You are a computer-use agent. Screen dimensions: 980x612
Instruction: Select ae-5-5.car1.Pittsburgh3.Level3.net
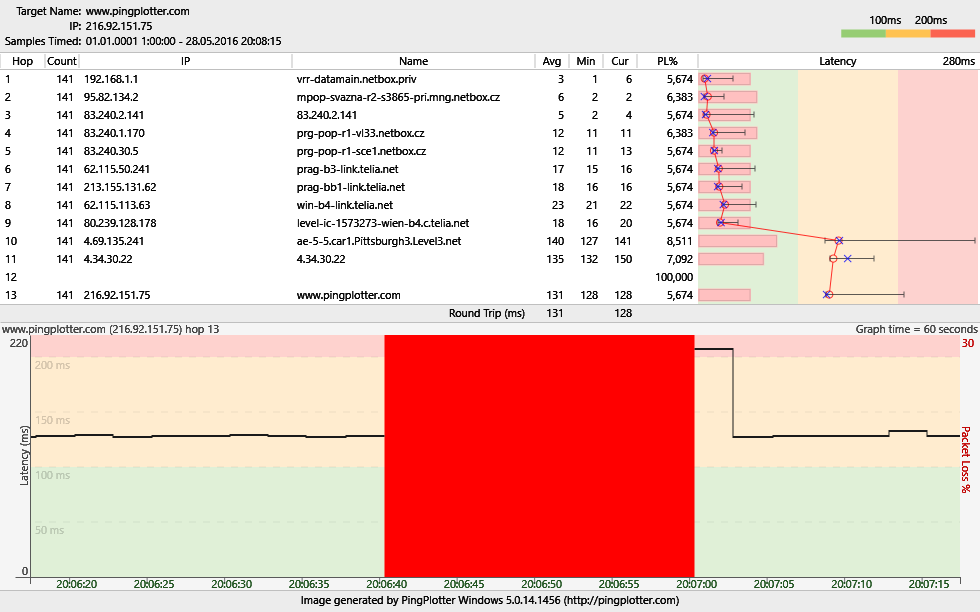[x=379, y=241]
